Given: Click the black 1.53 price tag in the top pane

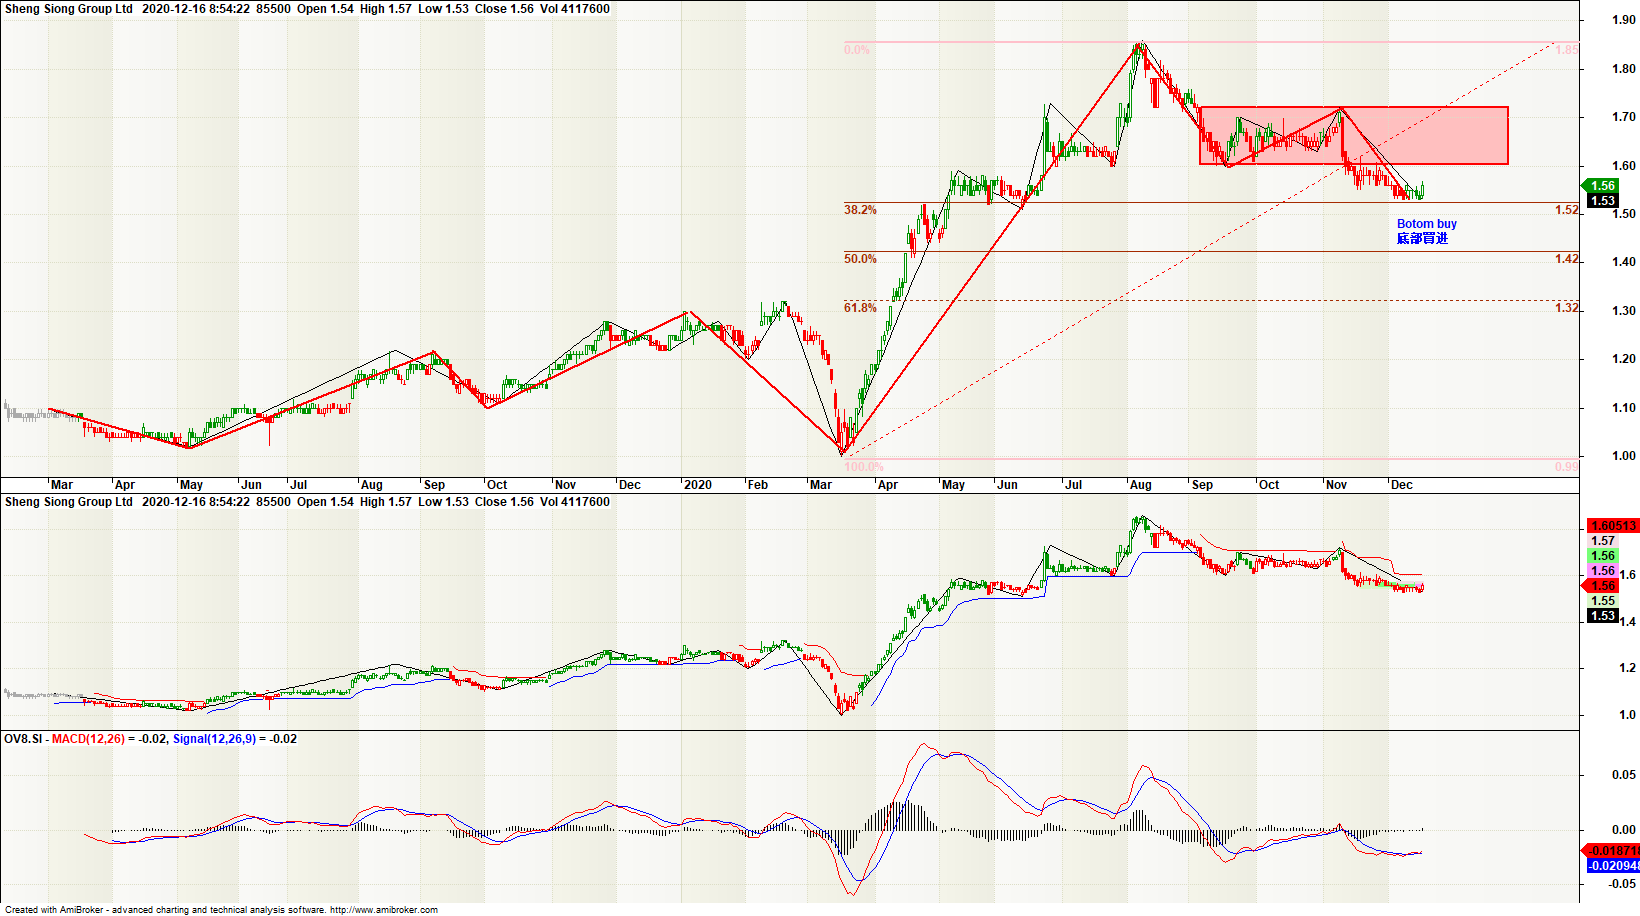Looking at the screenshot, I should click(1603, 201).
